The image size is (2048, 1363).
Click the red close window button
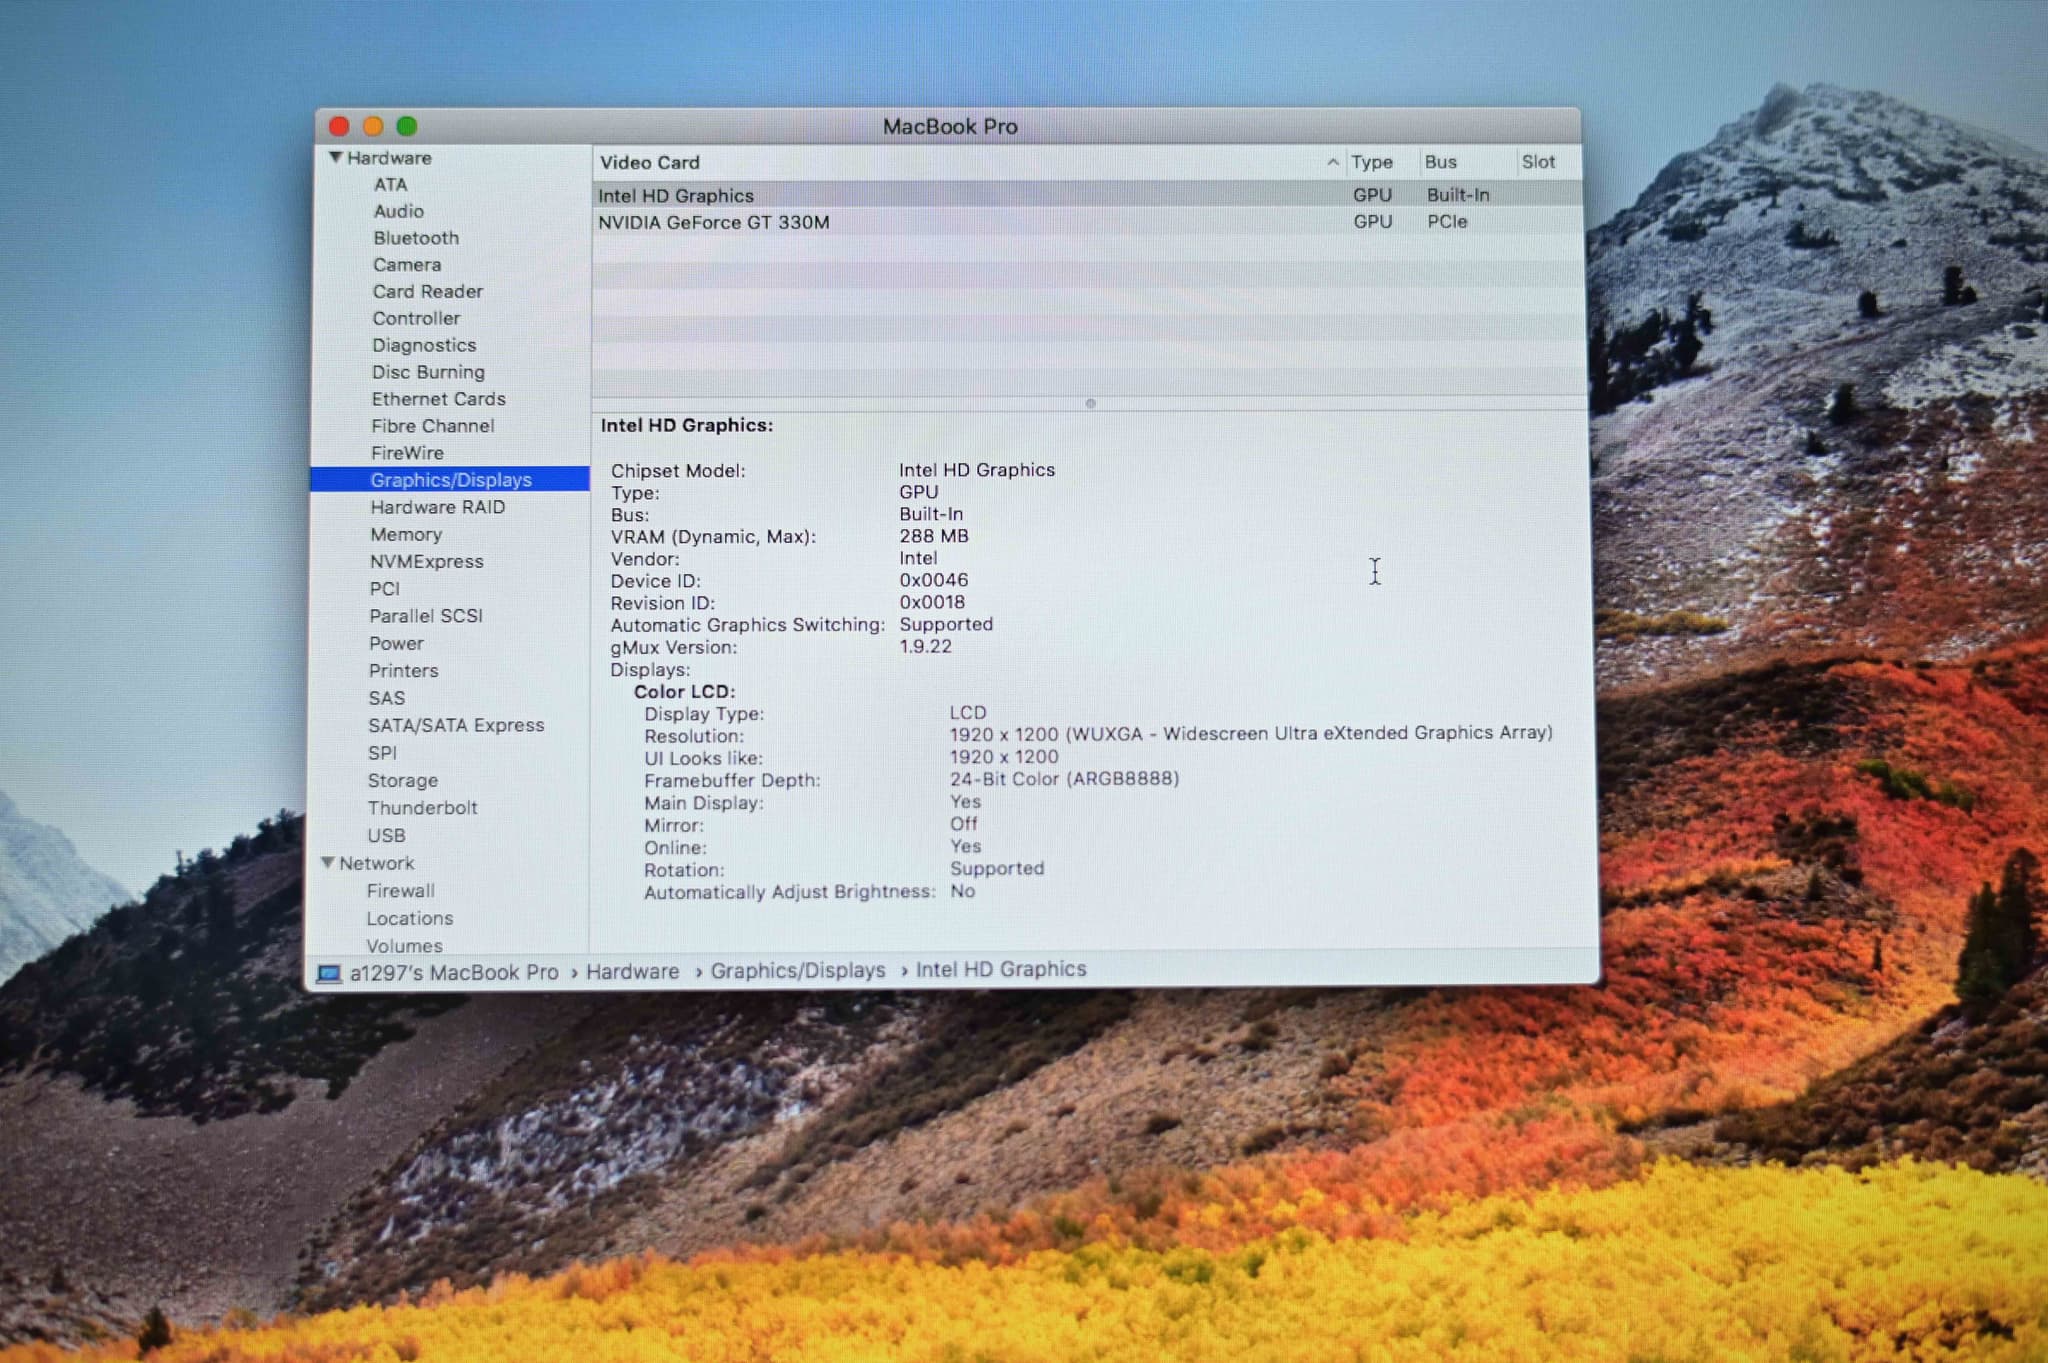pos(339,126)
